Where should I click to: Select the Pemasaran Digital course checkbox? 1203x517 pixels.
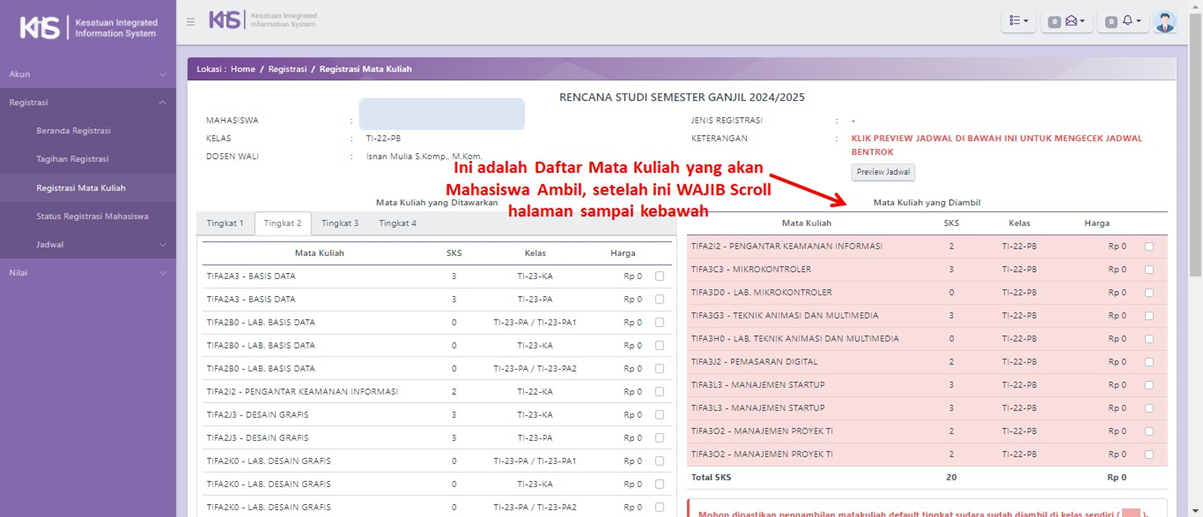coord(1149,362)
